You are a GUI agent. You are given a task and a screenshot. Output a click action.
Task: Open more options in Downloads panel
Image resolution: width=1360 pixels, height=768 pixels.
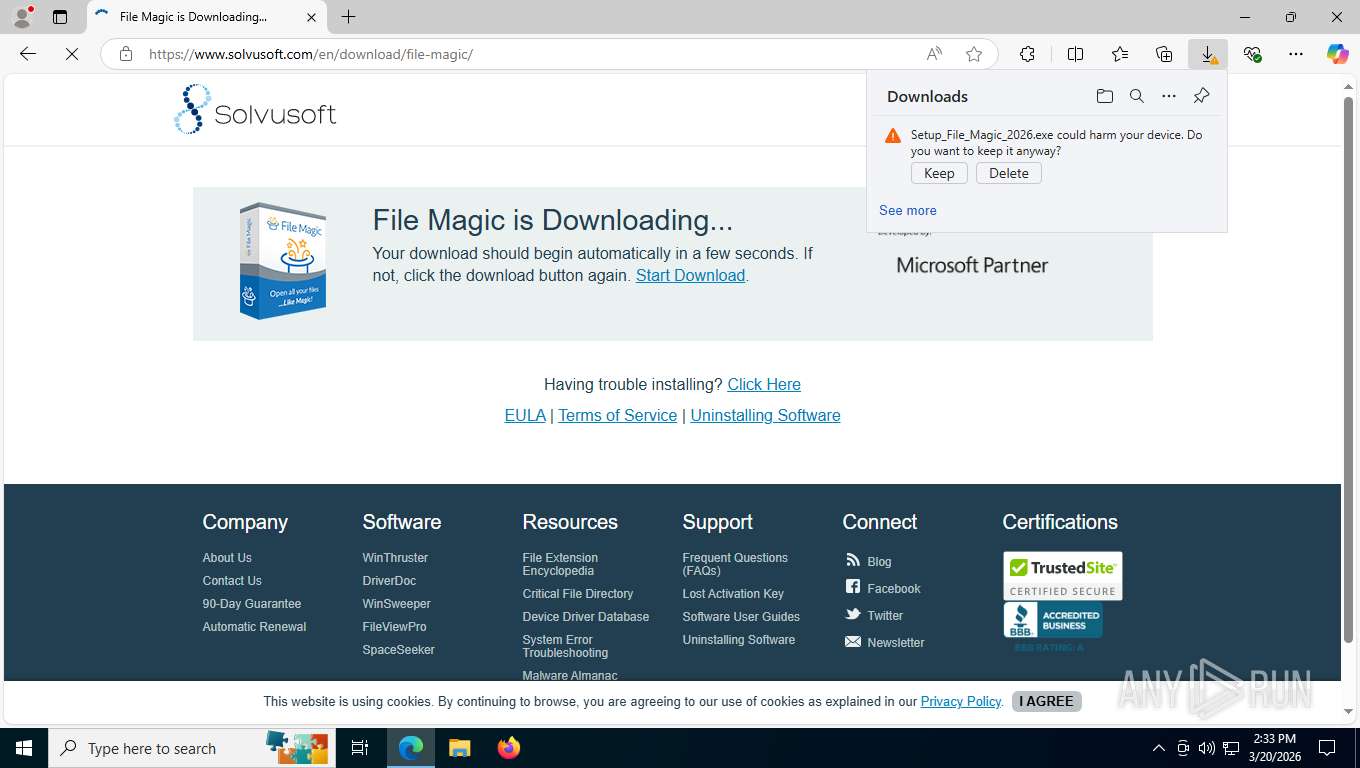[x=1169, y=96]
